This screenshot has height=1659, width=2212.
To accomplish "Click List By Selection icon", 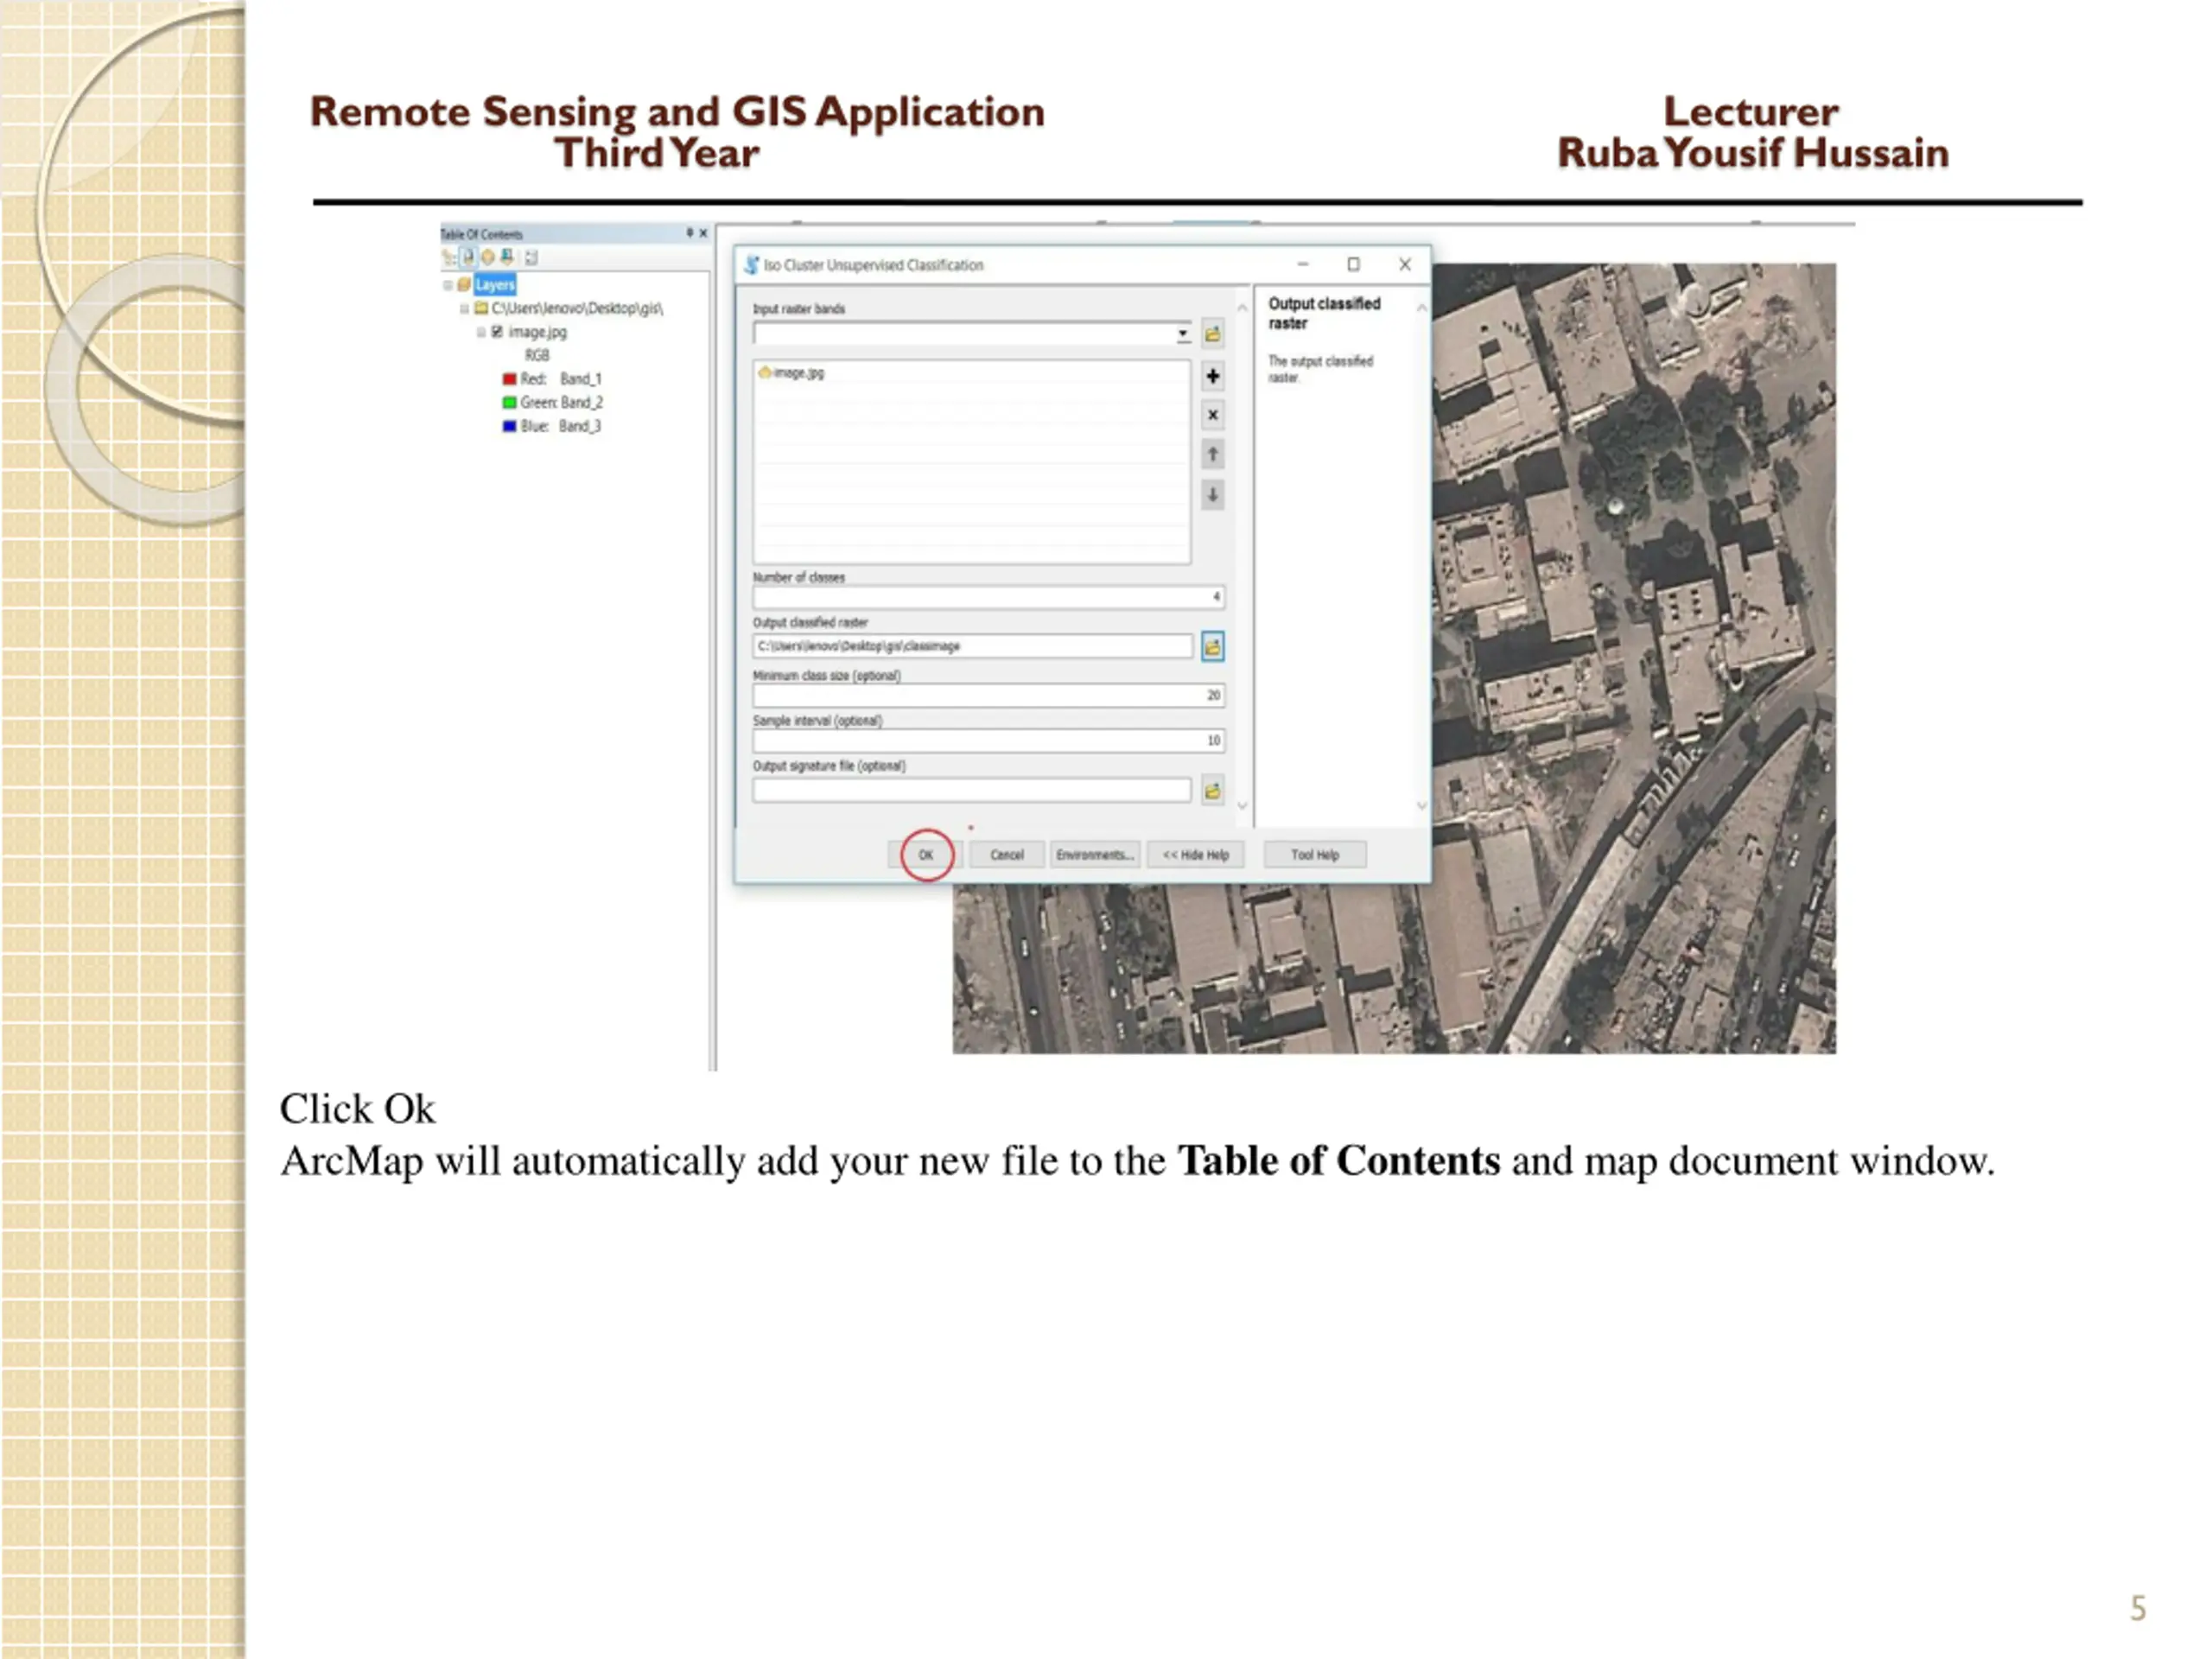I will pyautogui.click(x=507, y=258).
